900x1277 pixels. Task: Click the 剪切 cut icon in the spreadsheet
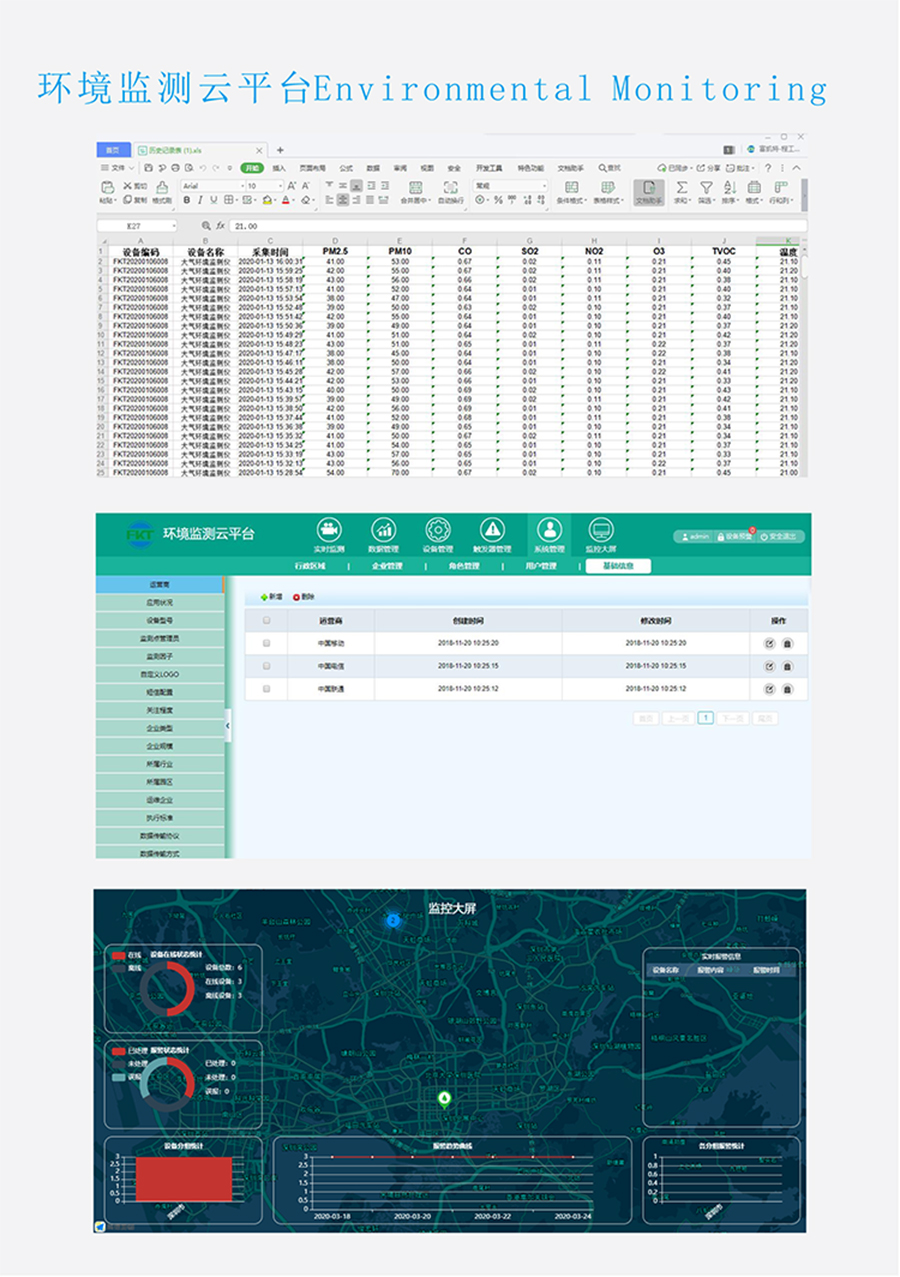coord(127,186)
